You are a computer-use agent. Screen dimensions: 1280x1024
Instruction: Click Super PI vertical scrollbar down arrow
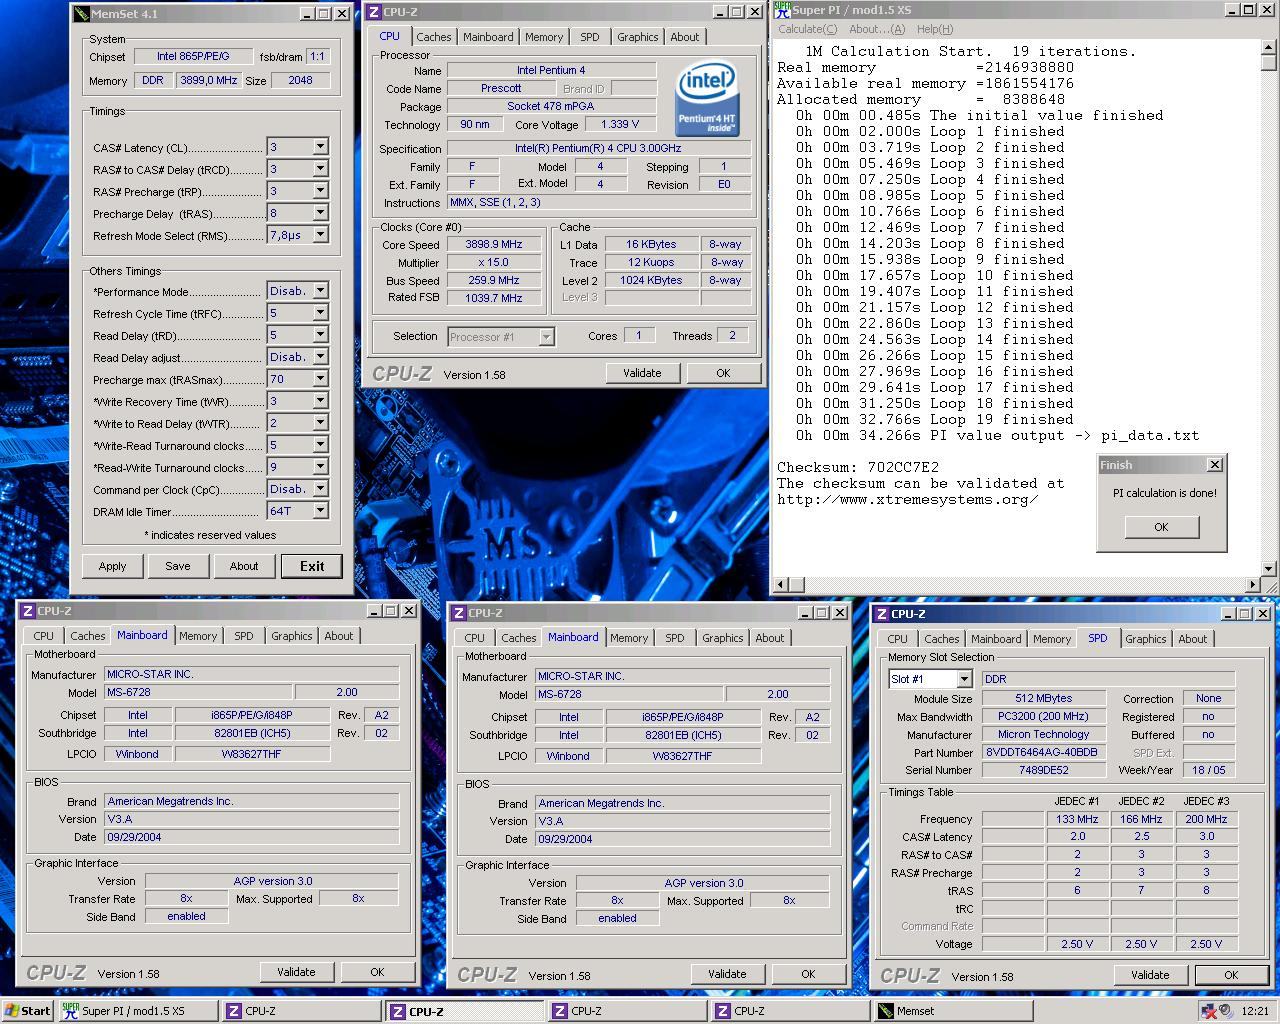coord(1269,568)
